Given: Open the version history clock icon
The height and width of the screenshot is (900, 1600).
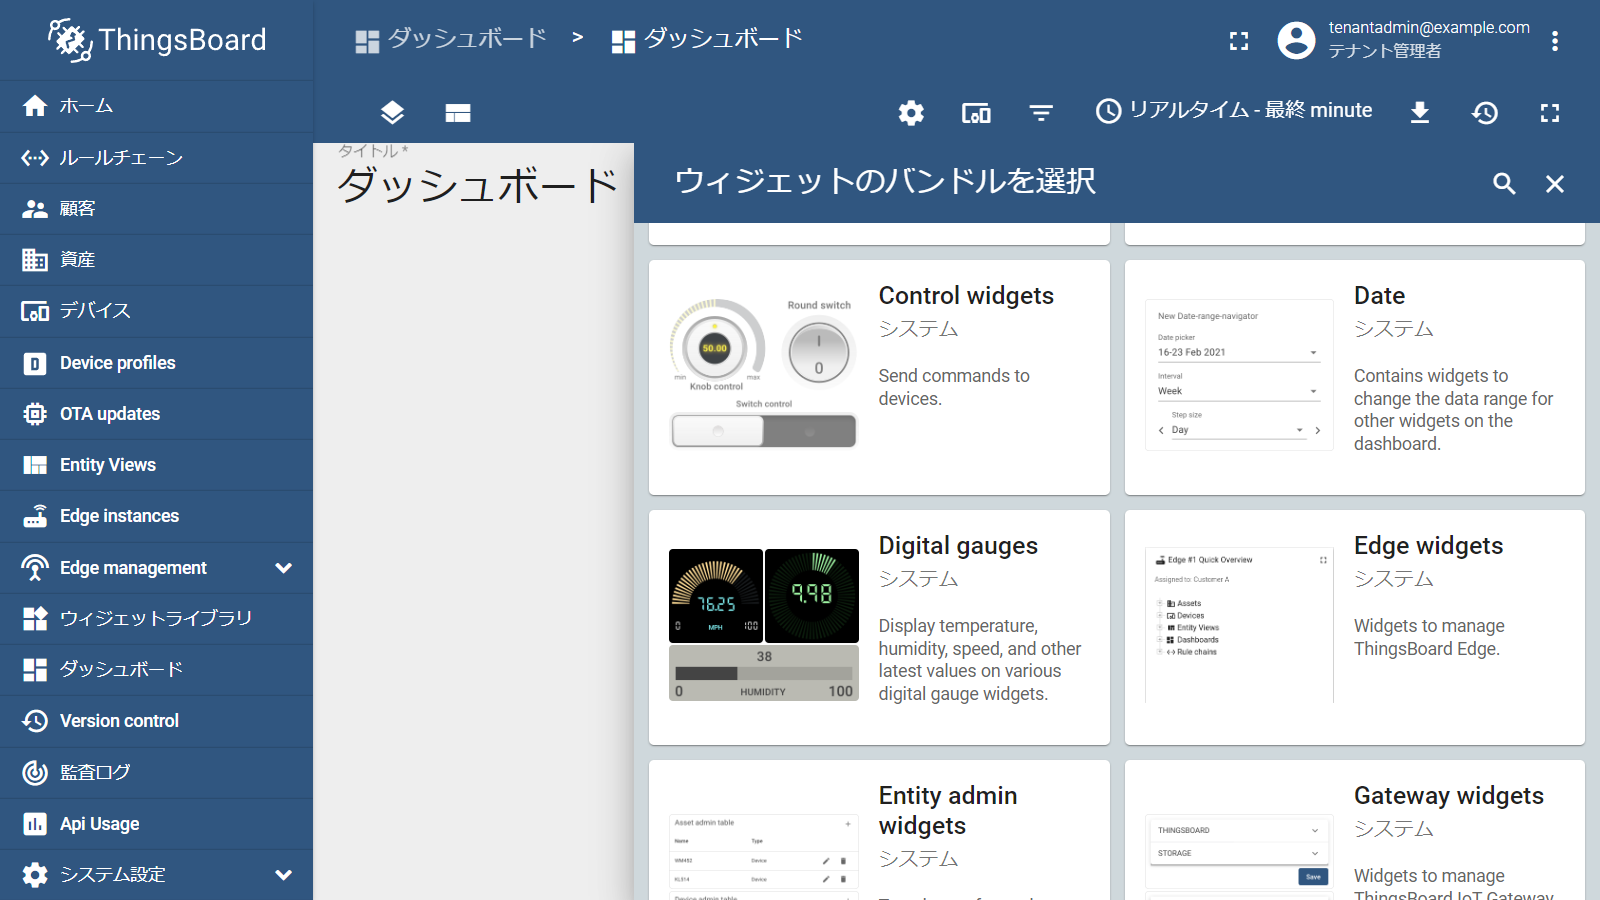Looking at the screenshot, I should (1485, 113).
